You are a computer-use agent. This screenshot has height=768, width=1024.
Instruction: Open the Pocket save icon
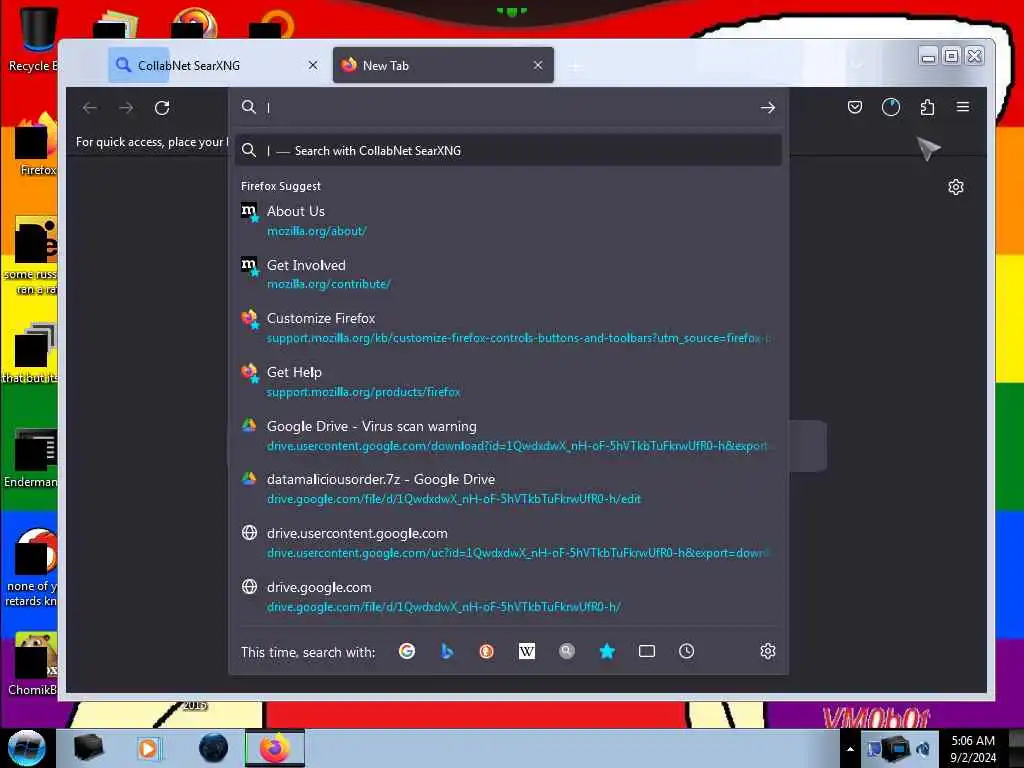[854, 107]
